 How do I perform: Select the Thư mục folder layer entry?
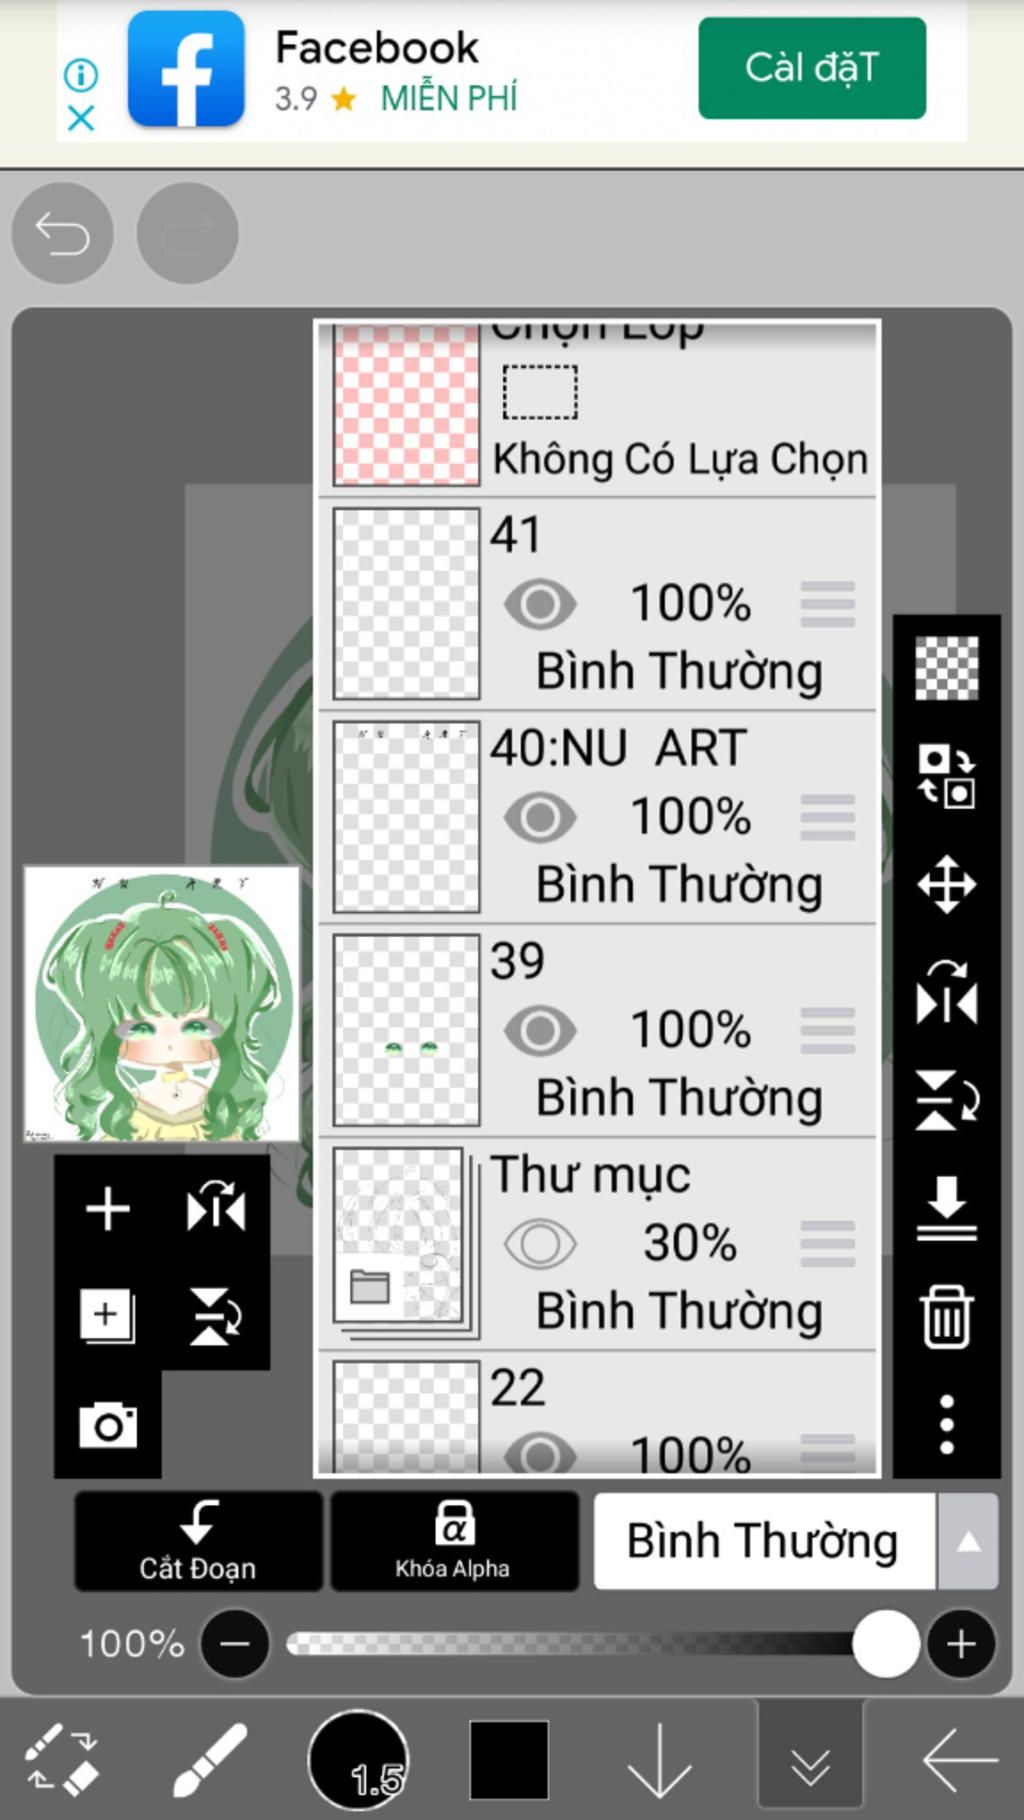coord(598,1244)
